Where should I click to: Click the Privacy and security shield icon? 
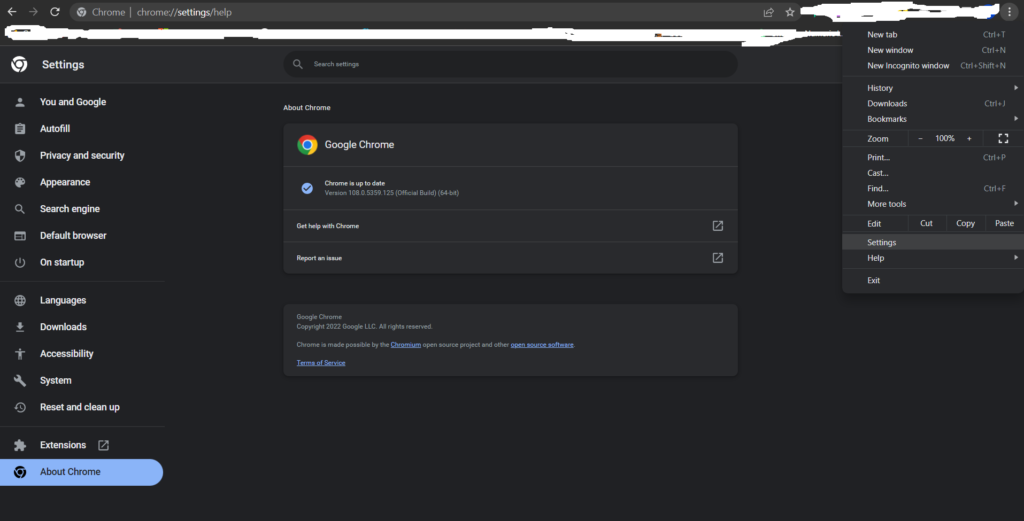coord(20,155)
